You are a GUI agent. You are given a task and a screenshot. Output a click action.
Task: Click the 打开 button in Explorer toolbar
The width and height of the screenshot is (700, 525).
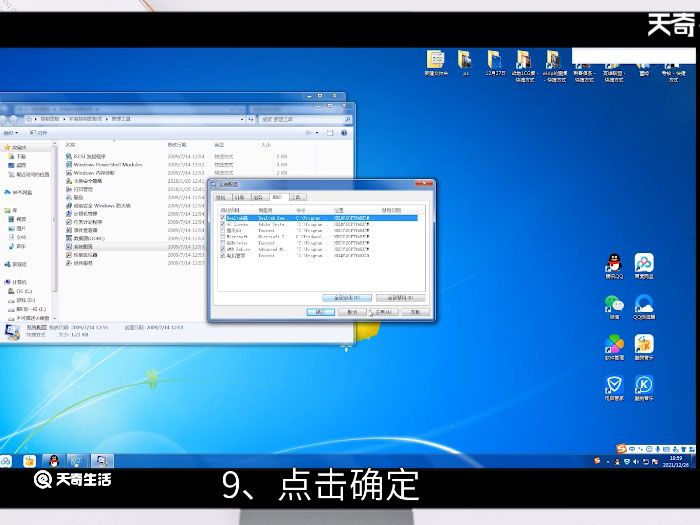(38, 133)
